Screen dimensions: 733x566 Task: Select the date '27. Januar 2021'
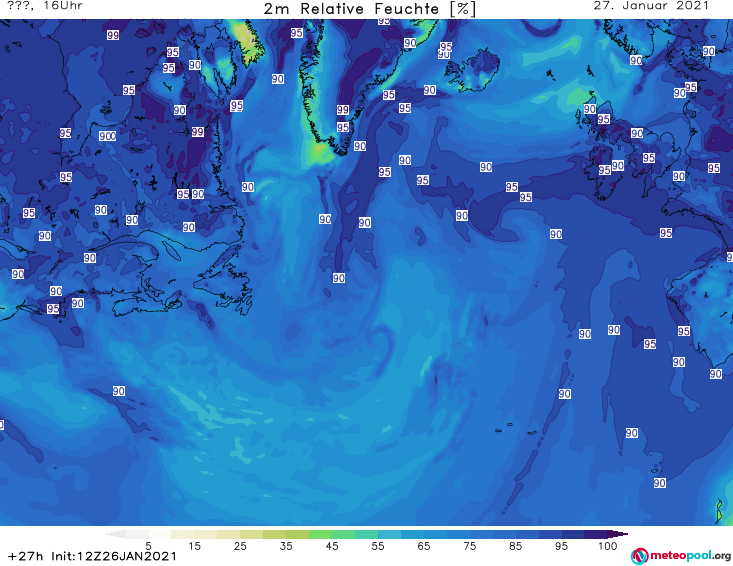(651, 6)
